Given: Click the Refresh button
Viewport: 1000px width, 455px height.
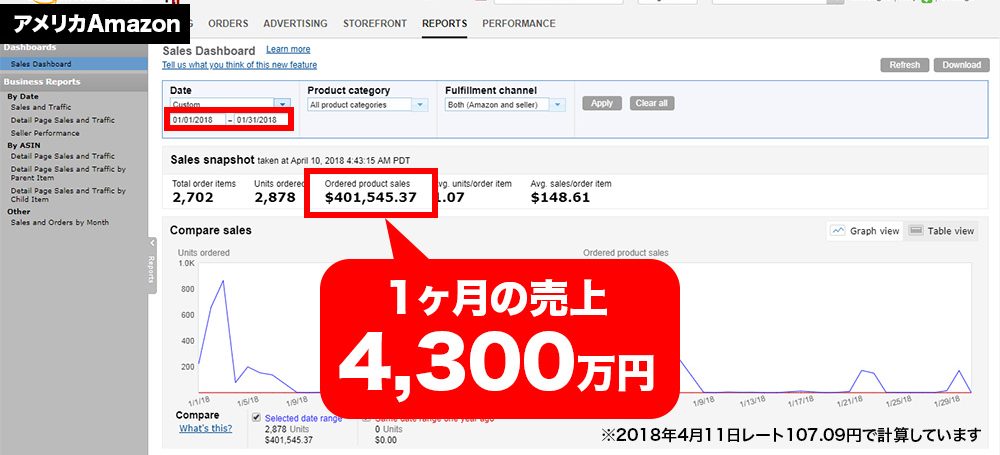Looking at the screenshot, I should (x=905, y=65).
